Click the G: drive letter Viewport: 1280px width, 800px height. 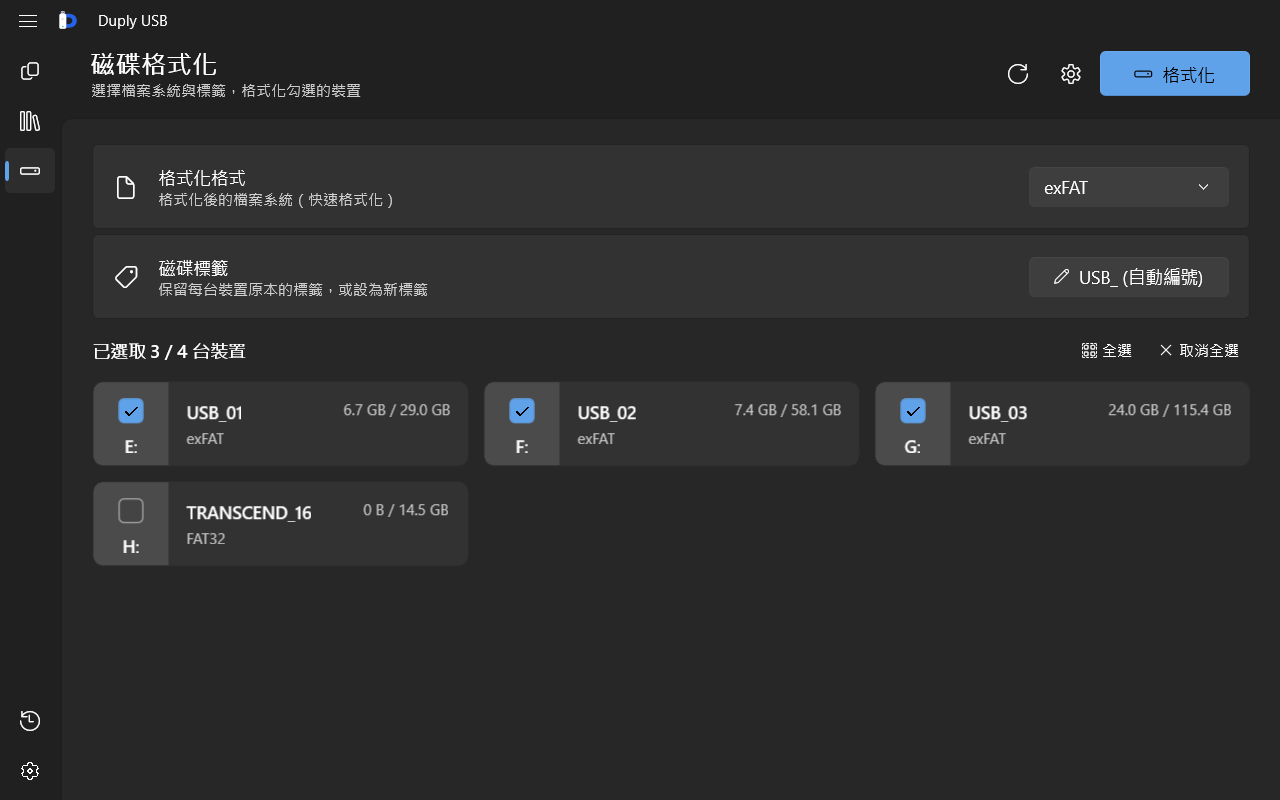click(x=913, y=447)
